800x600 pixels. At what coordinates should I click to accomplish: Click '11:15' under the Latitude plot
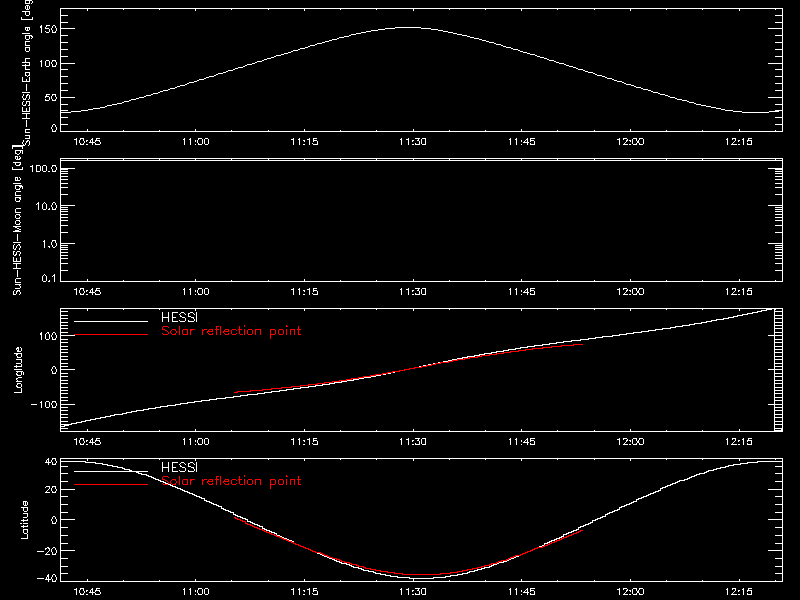(305, 591)
